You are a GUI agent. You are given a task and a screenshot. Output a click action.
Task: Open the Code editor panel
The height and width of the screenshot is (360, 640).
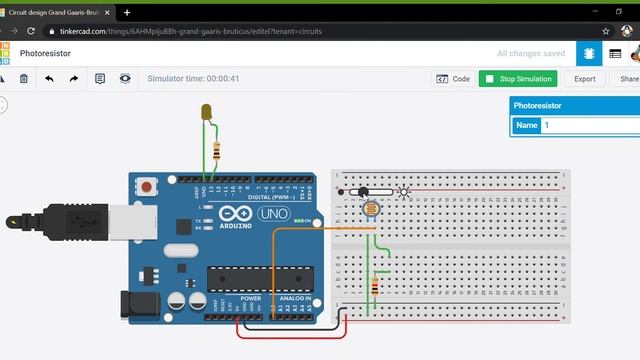click(x=453, y=79)
